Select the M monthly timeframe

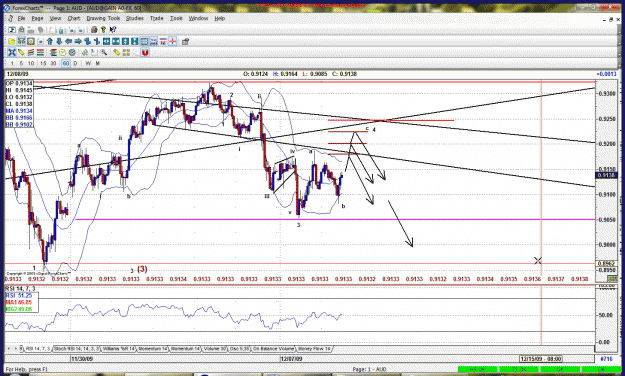(x=97, y=63)
